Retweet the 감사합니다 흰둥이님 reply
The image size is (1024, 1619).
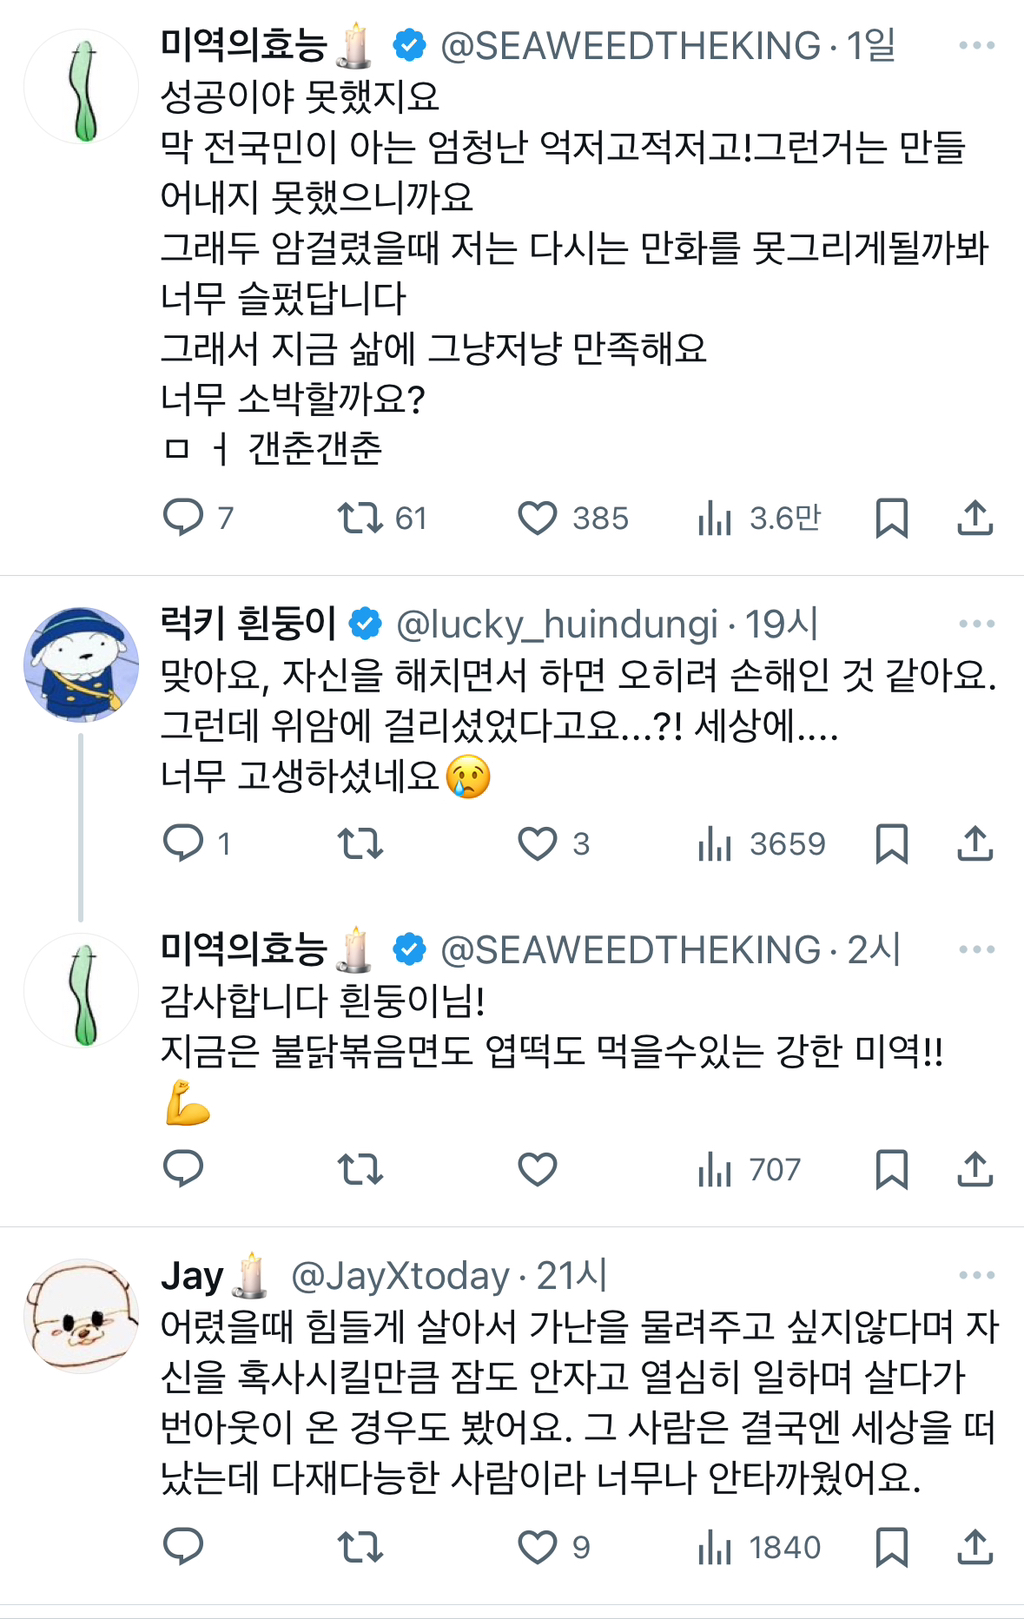pos(360,1169)
